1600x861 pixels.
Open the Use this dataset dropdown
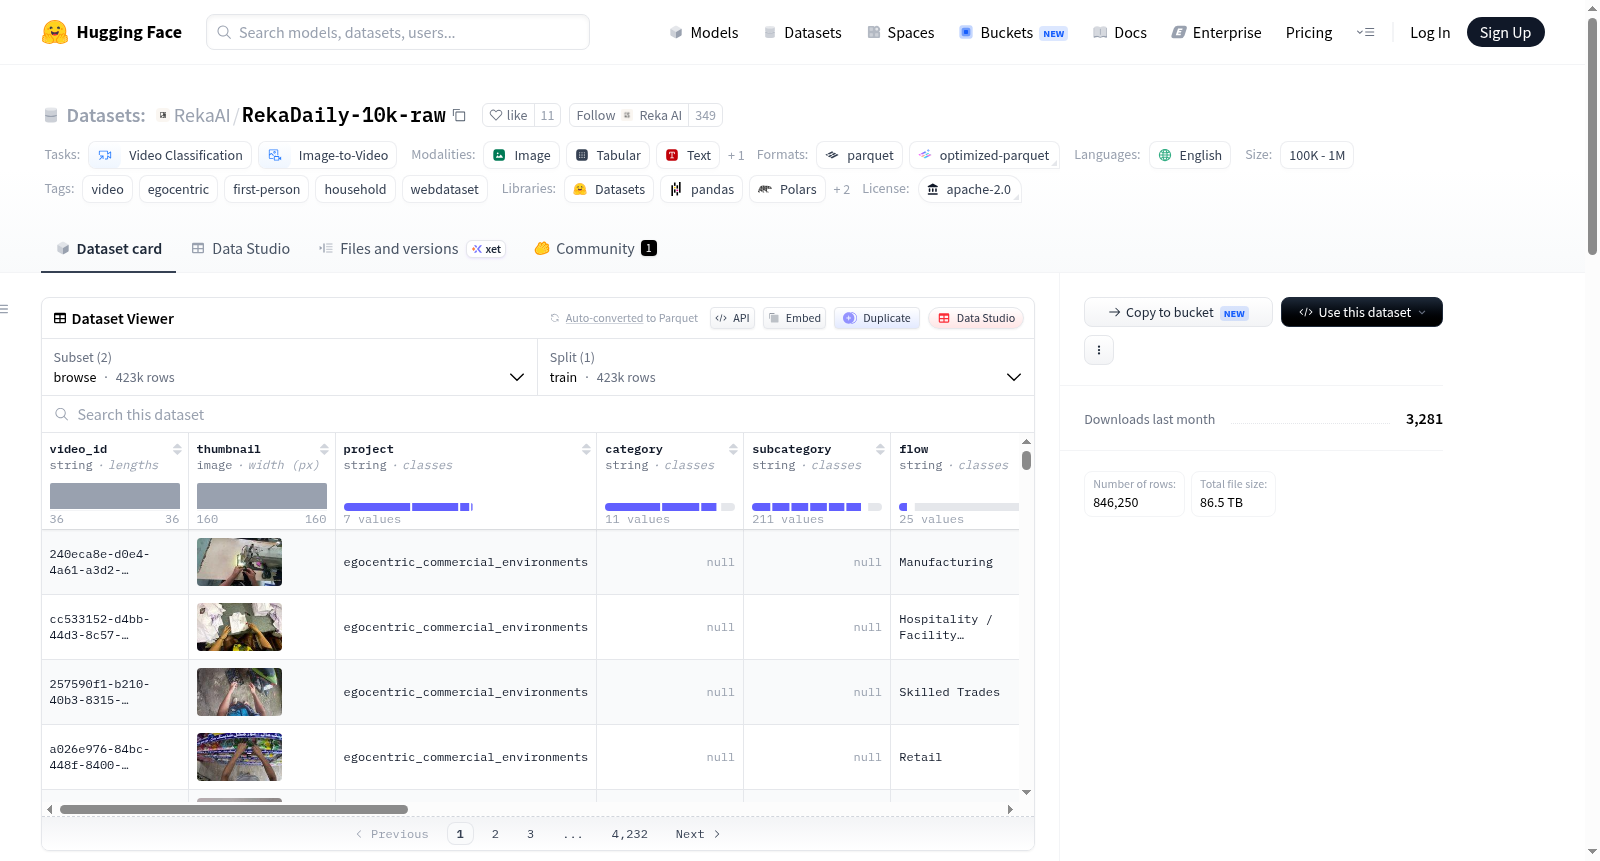pos(1362,312)
